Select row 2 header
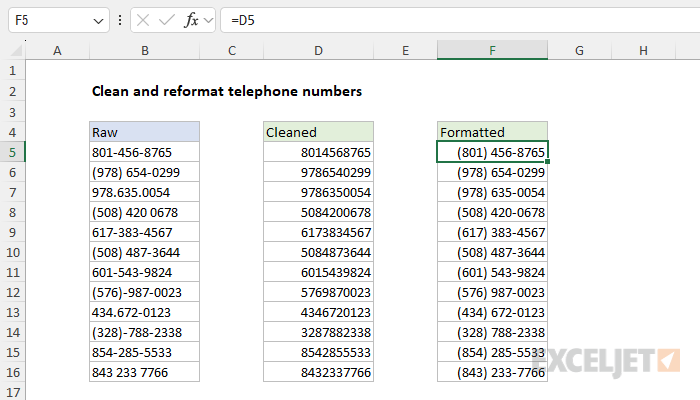700x400 pixels. 12,92
